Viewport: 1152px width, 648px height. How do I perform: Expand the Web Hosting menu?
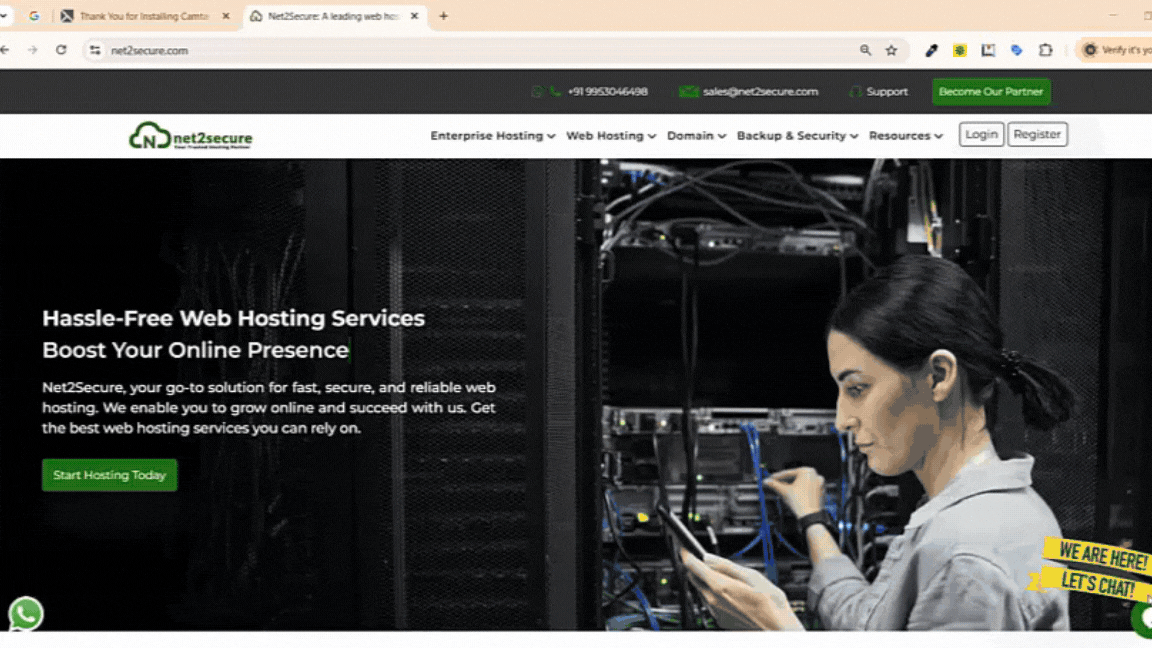pos(610,136)
